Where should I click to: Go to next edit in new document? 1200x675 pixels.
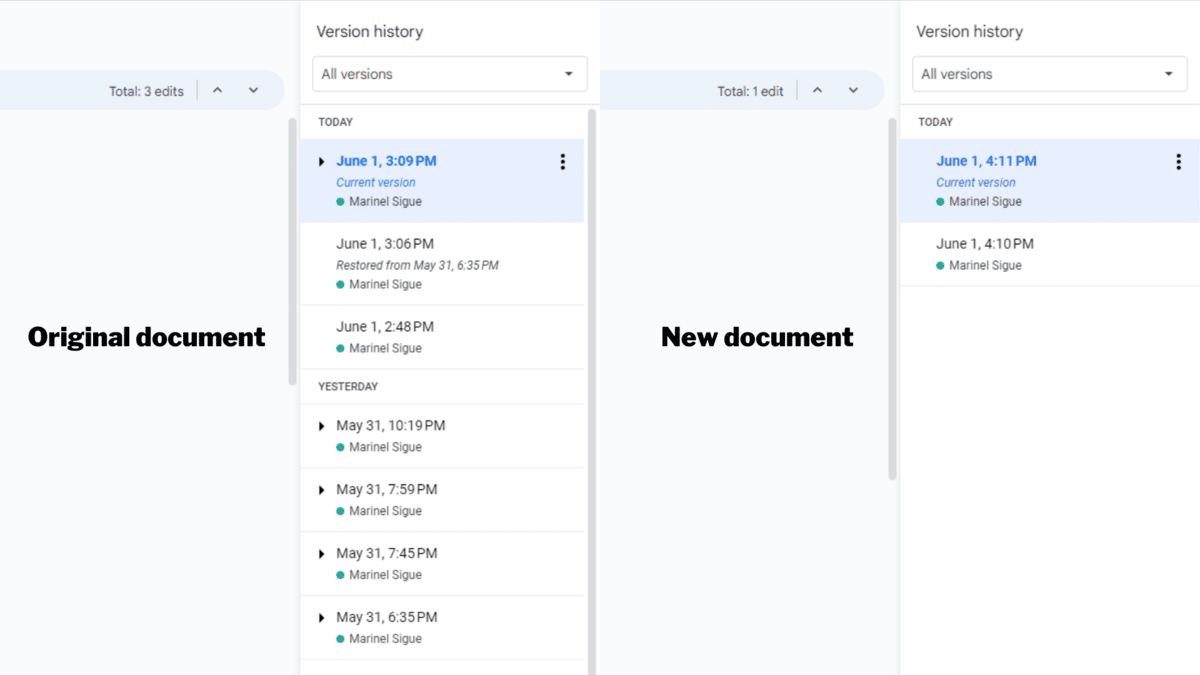(853, 91)
